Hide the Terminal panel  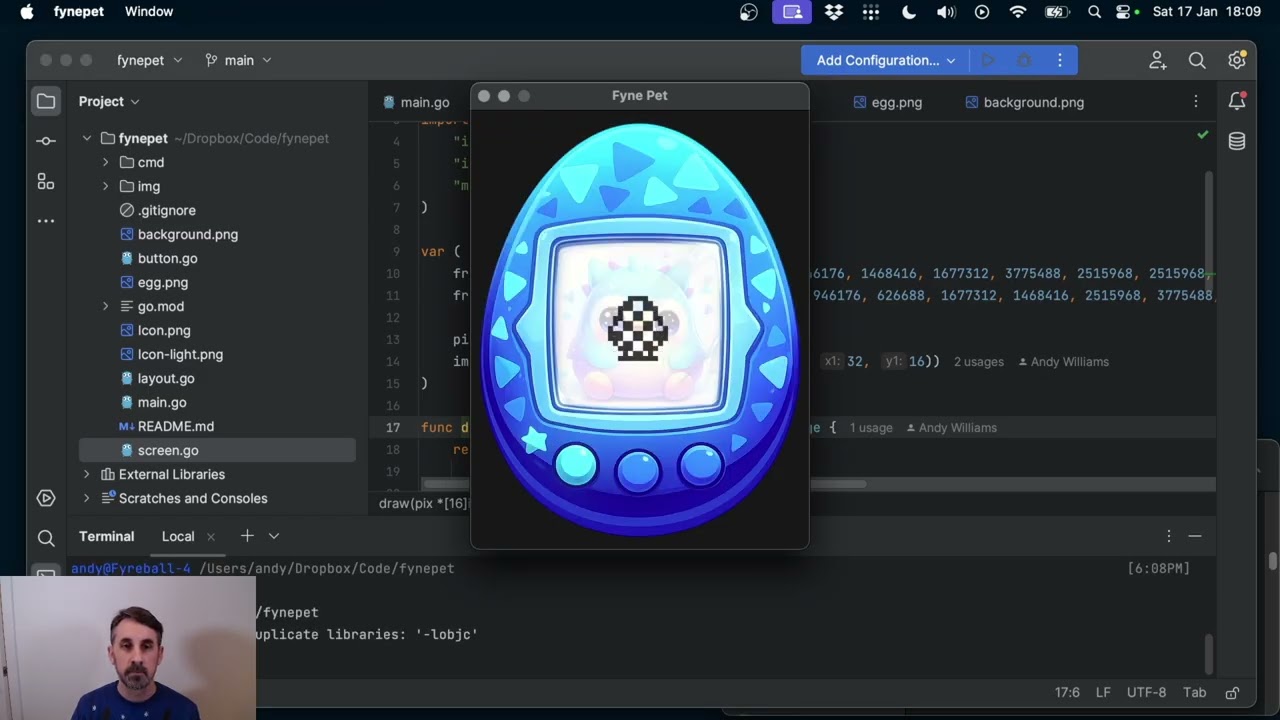point(1195,536)
